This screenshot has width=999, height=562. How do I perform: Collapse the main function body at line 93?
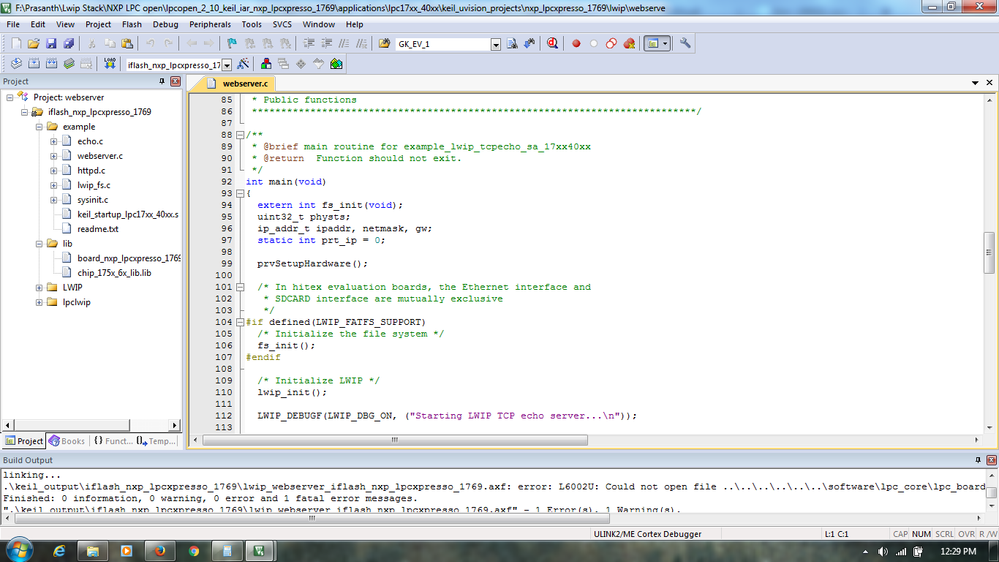click(x=240, y=193)
